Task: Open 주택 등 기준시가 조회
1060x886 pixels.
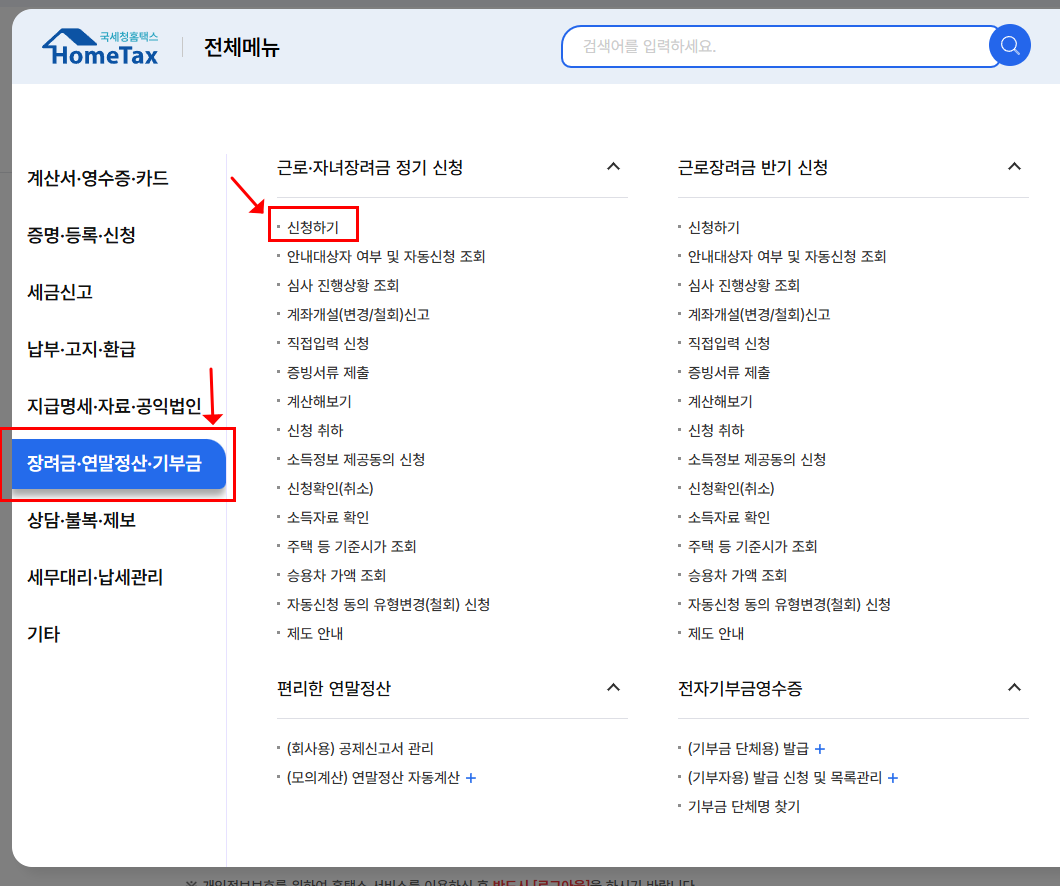Action: click(x=352, y=546)
